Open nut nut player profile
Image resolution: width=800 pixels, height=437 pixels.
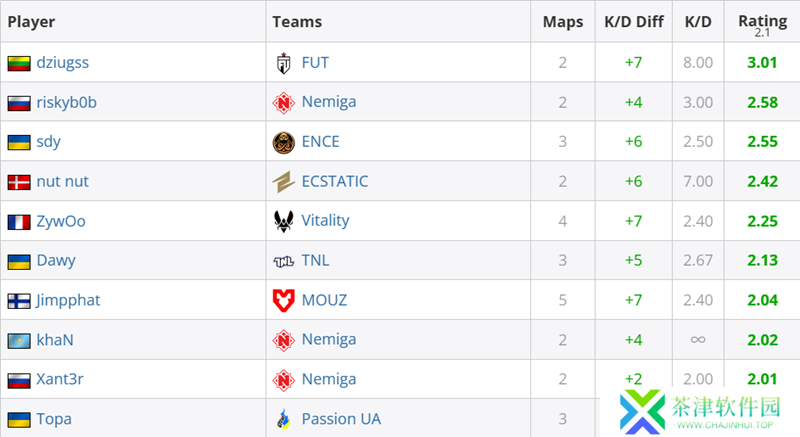(62, 181)
